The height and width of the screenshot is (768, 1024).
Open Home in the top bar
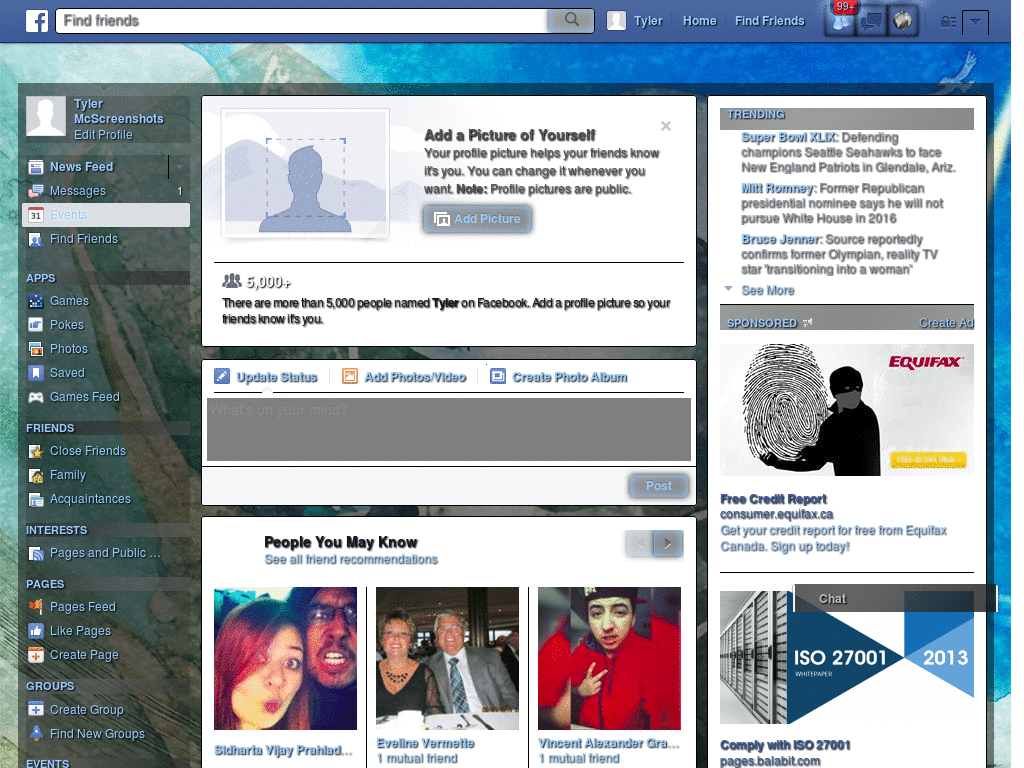(x=699, y=21)
